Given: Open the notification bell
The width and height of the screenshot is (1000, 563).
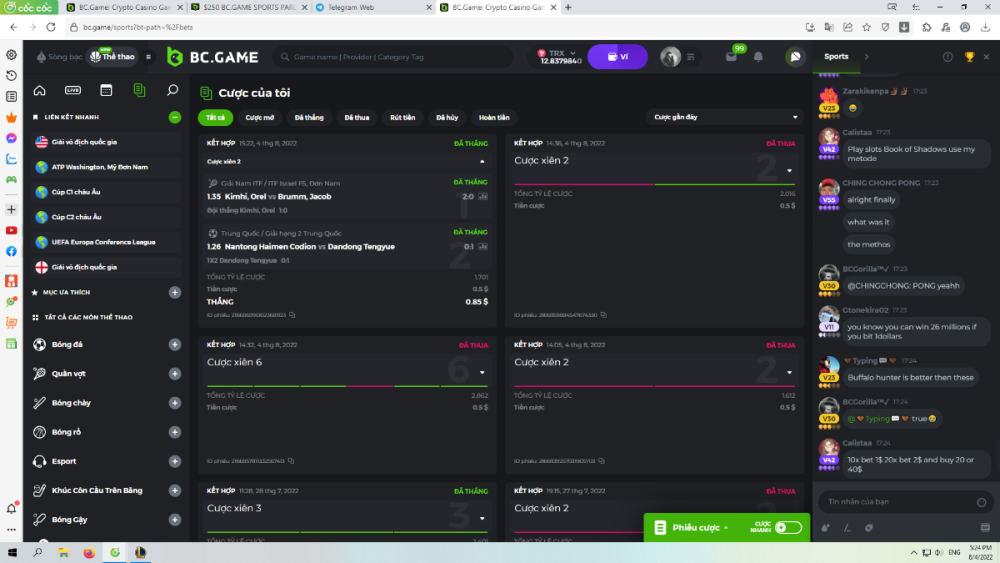Looking at the screenshot, I should pyautogui.click(x=758, y=57).
